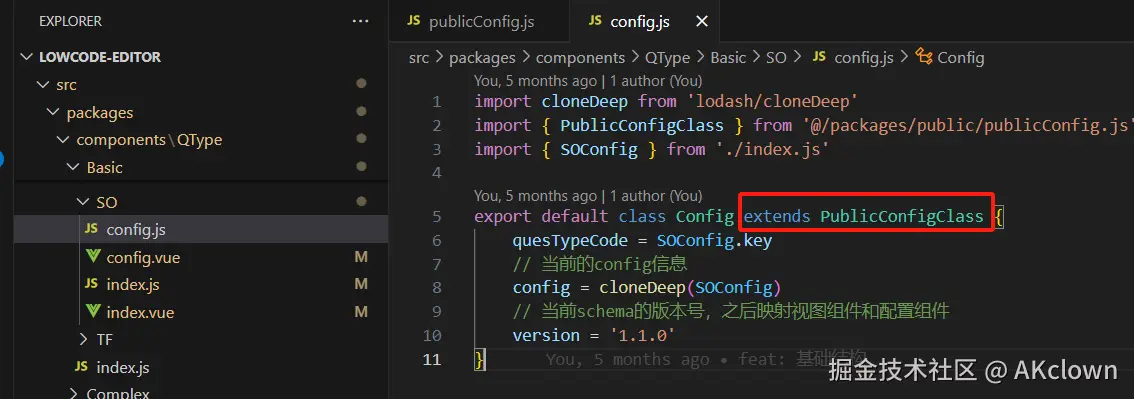The width and height of the screenshot is (1134, 399).
Task: Click line number 1 in the gutter
Action: pyautogui.click(x=436, y=102)
